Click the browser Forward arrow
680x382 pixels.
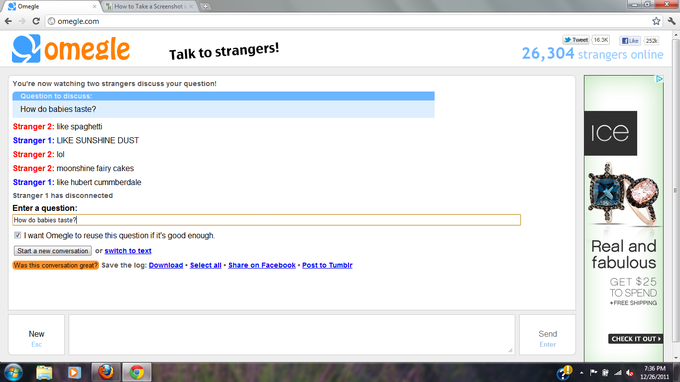pos(22,21)
